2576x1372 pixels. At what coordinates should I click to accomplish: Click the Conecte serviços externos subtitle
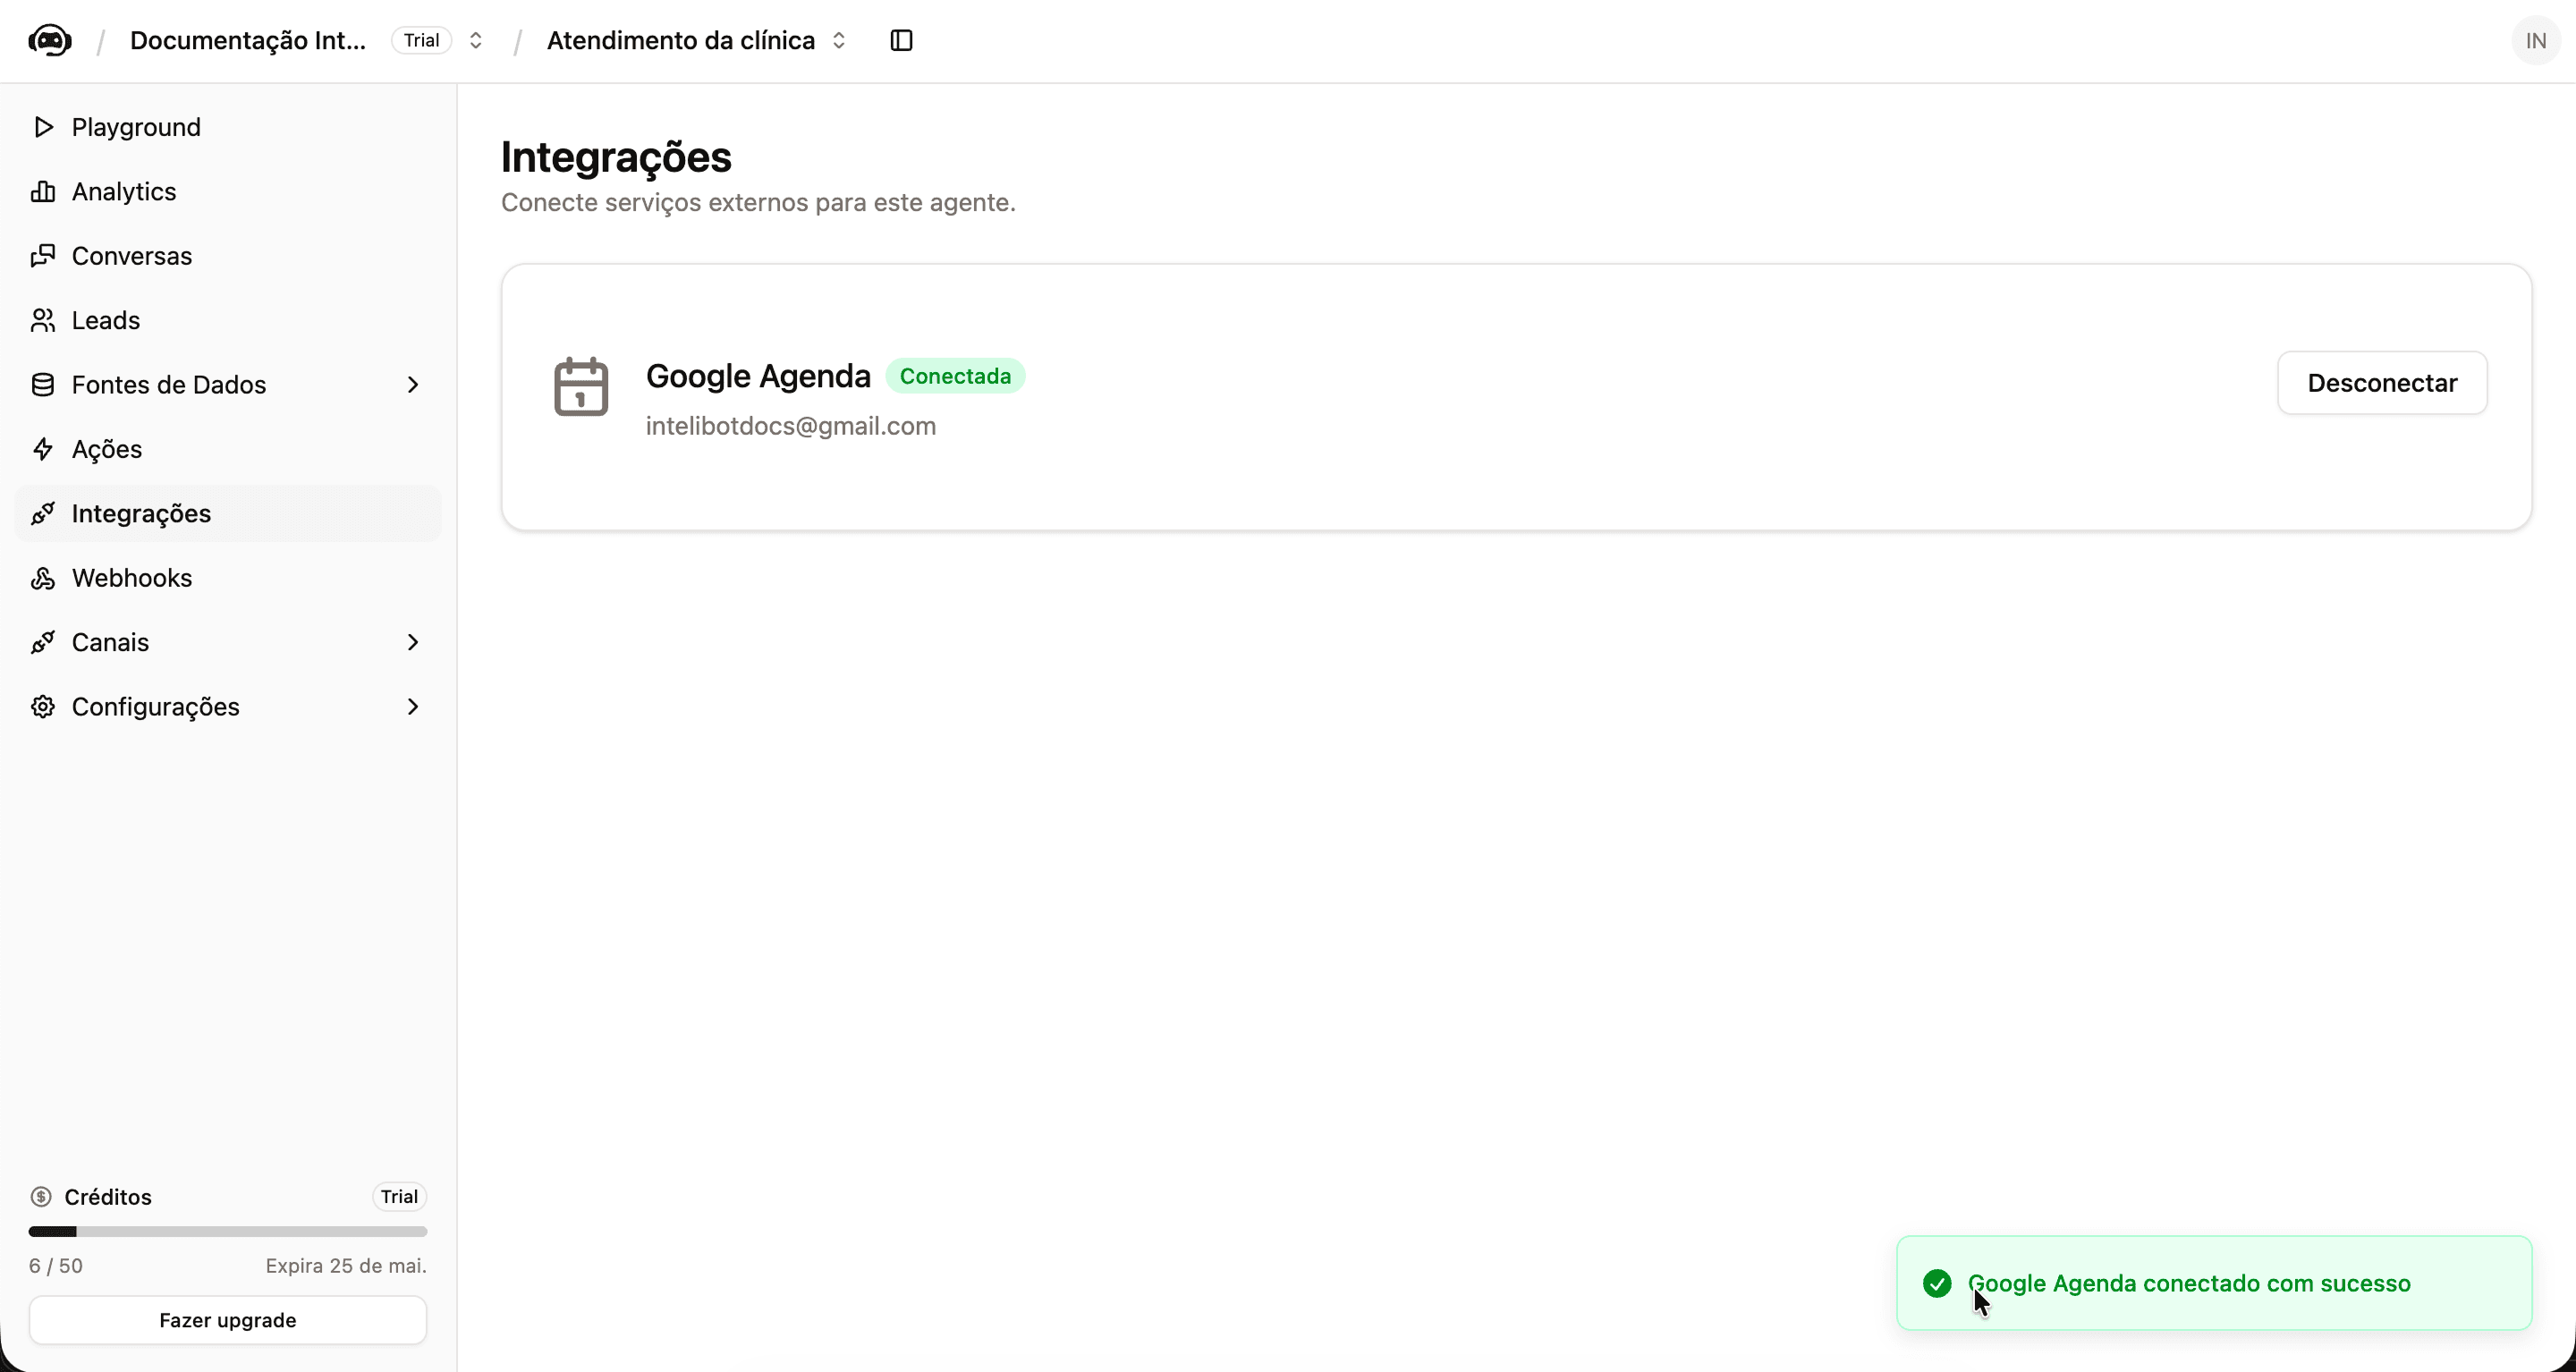(758, 203)
